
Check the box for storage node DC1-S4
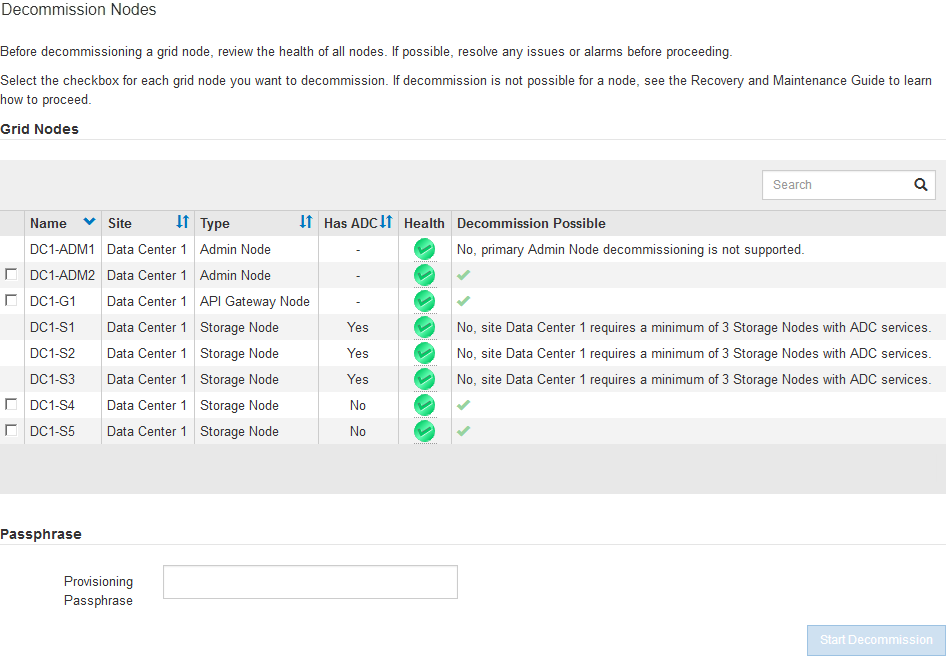[x=11, y=404]
